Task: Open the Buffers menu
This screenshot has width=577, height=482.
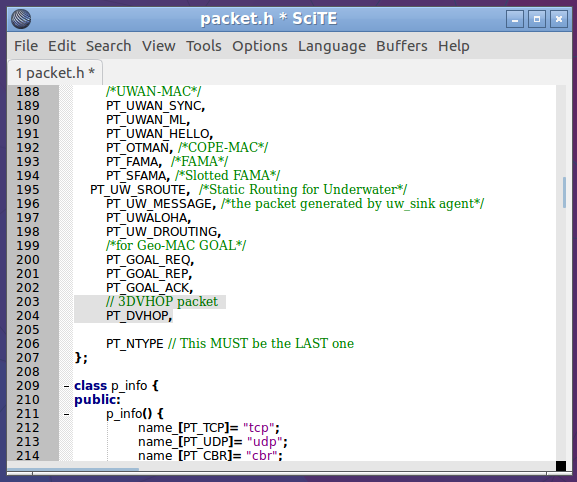Action: coord(401,46)
